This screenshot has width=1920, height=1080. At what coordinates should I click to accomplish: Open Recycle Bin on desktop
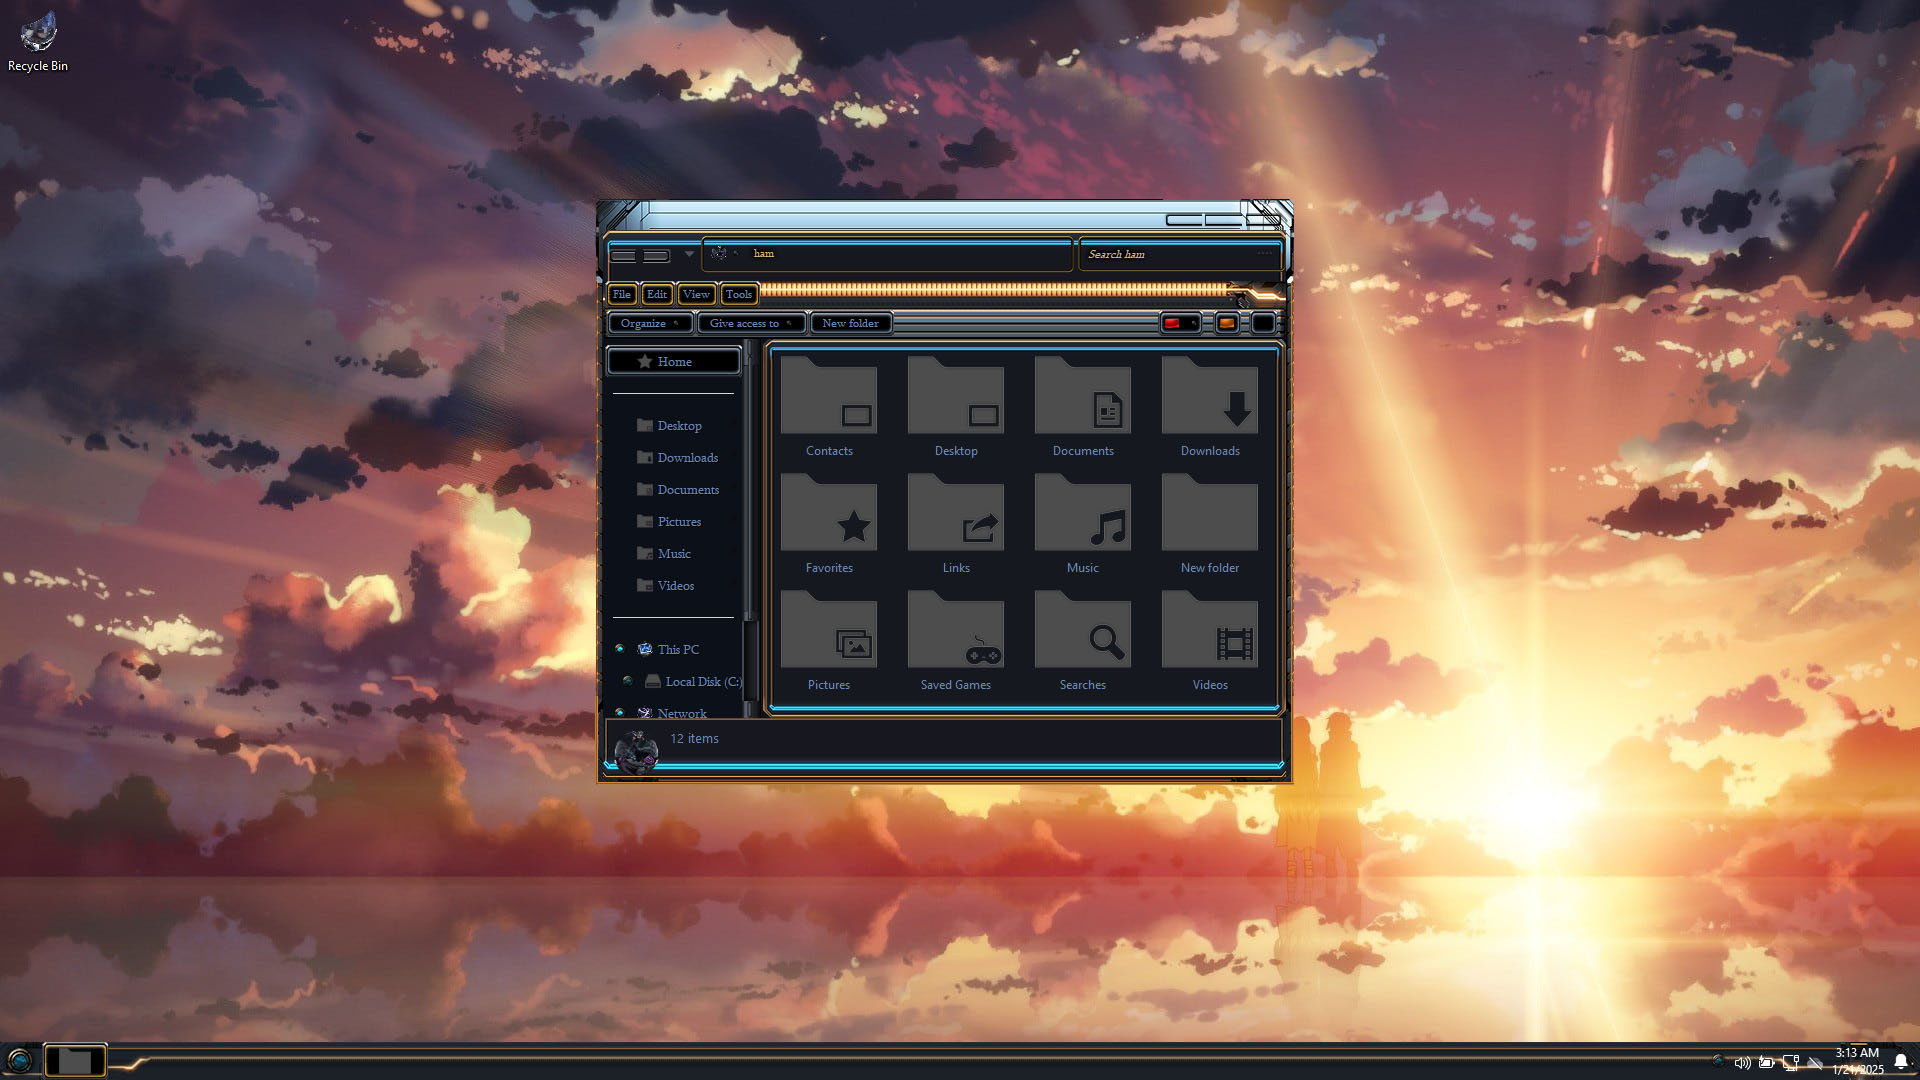[x=38, y=42]
